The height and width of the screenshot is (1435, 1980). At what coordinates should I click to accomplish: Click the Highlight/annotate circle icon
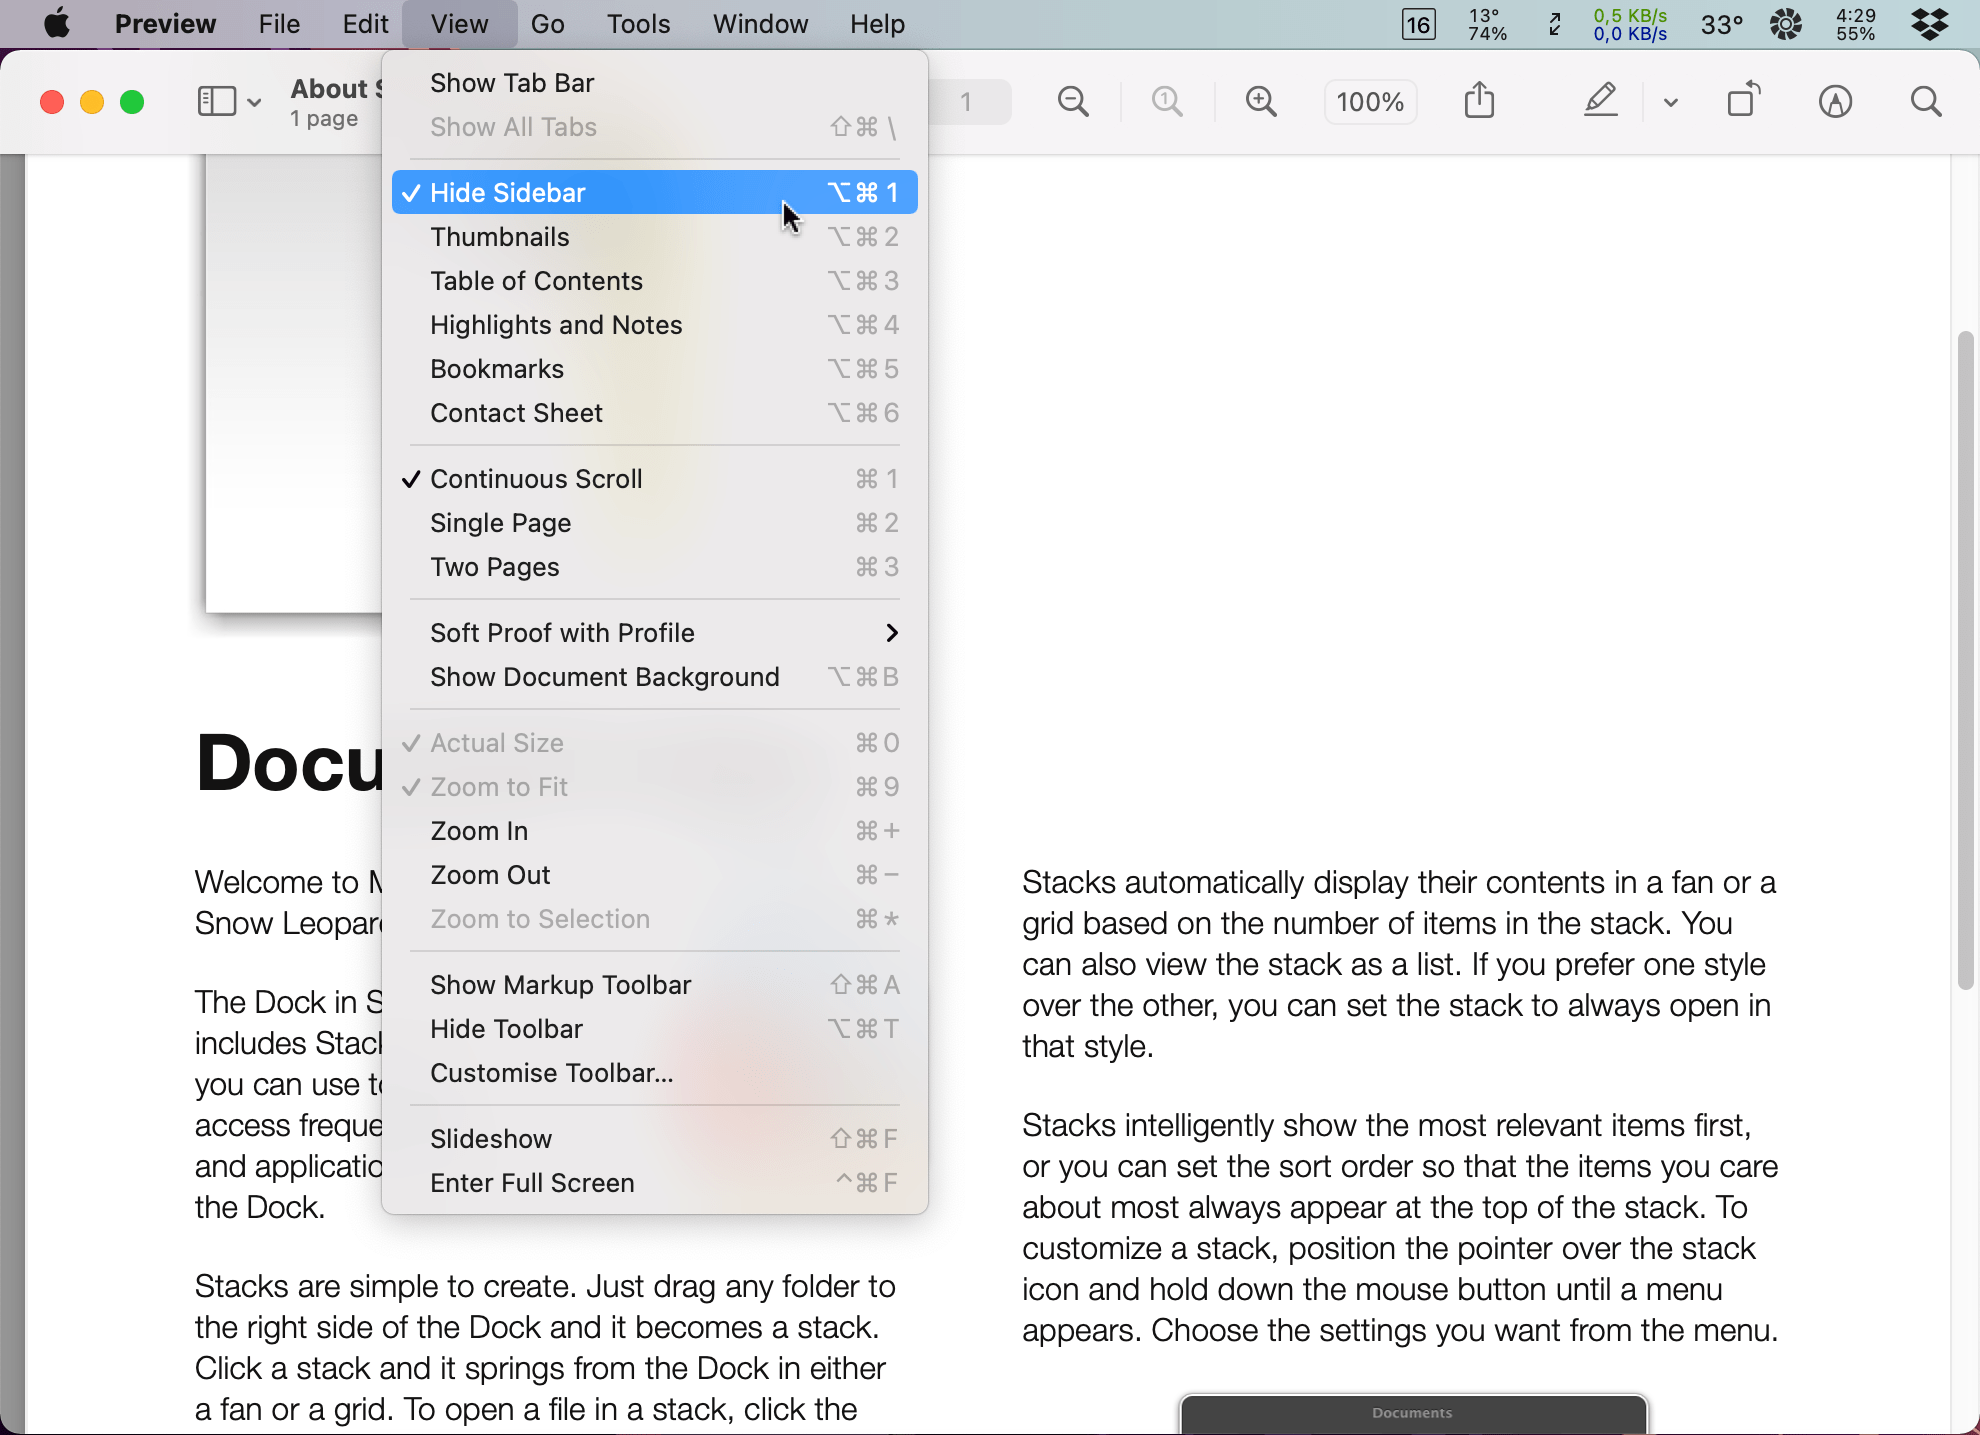click(x=1835, y=102)
